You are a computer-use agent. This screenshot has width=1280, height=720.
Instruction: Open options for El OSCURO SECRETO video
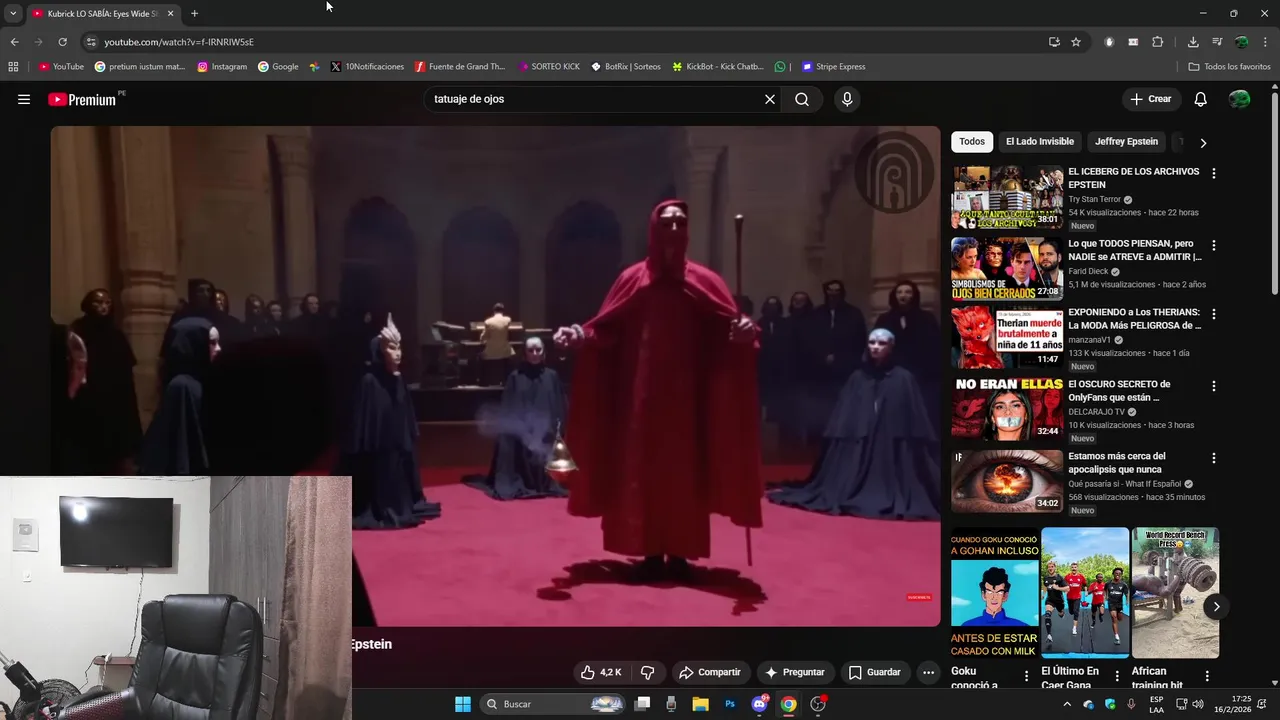coord(1214,386)
